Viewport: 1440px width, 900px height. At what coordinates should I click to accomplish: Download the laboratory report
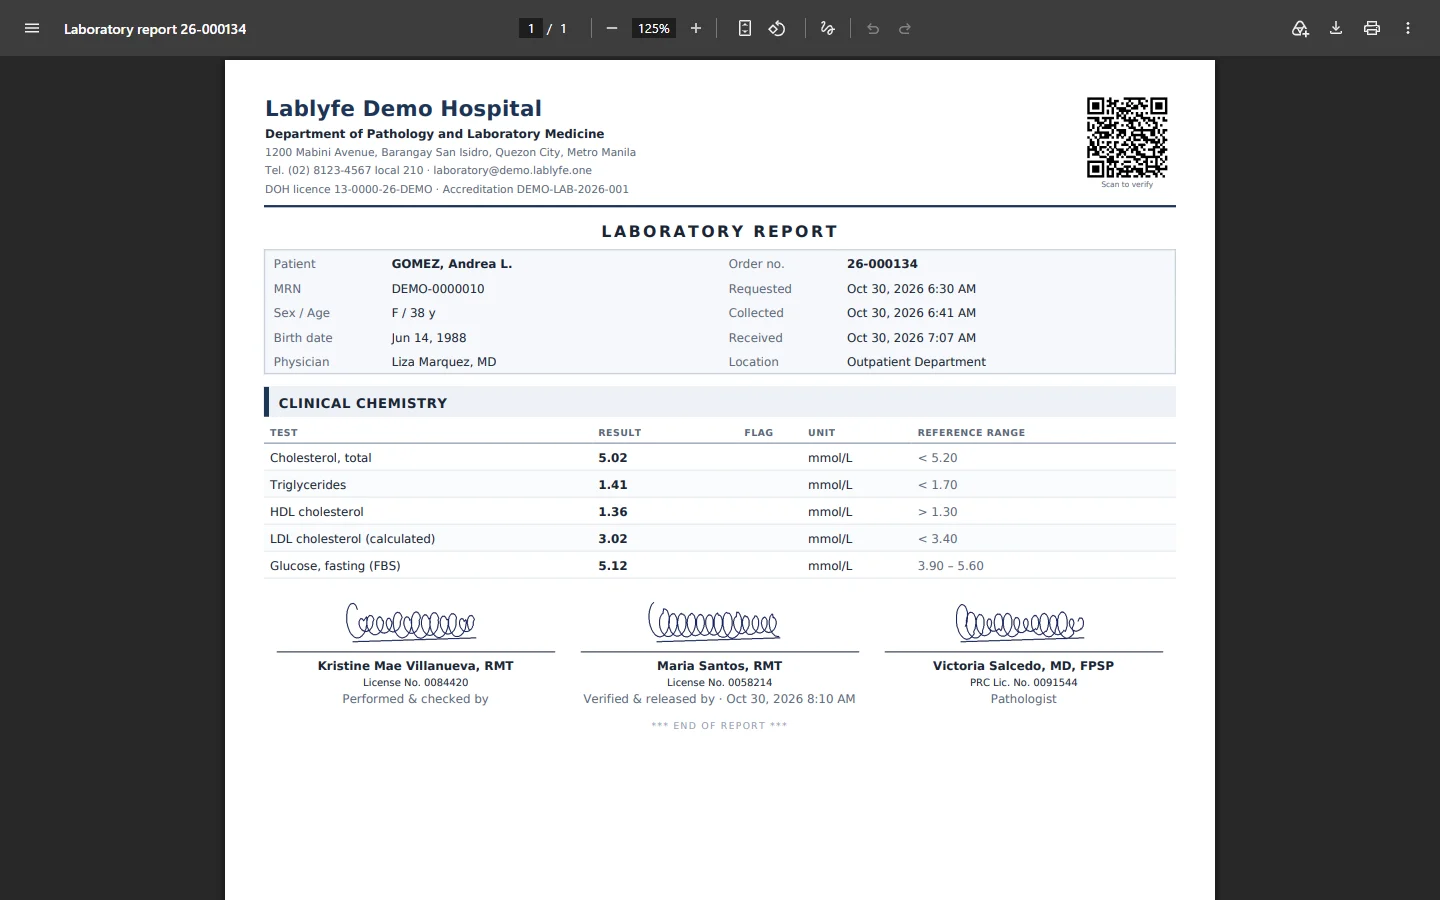tap(1336, 28)
